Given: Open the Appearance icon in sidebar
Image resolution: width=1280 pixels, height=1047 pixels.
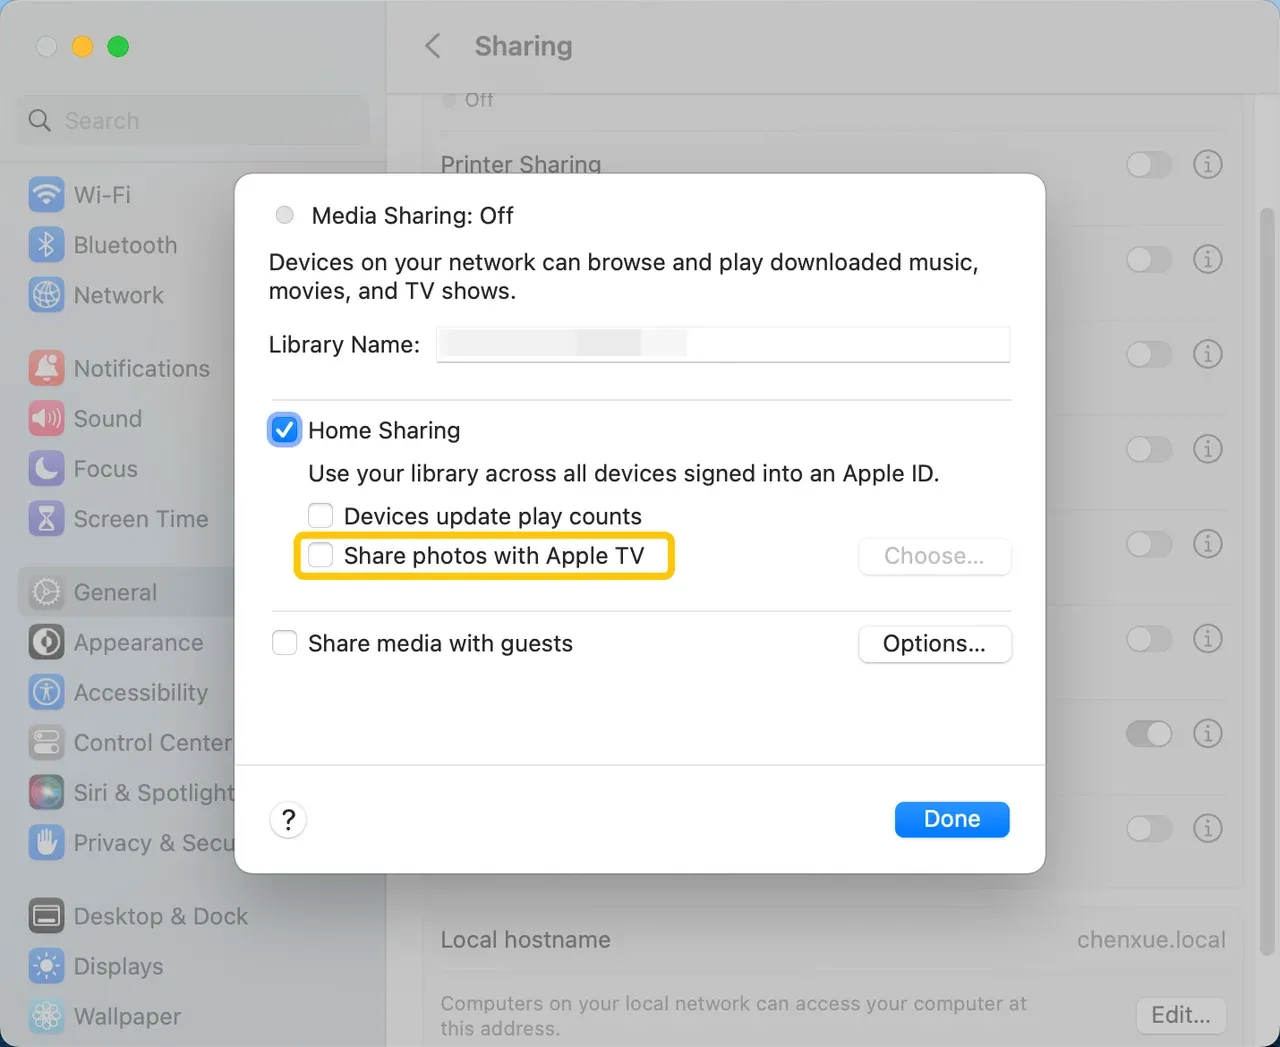Looking at the screenshot, I should (x=46, y=642).
